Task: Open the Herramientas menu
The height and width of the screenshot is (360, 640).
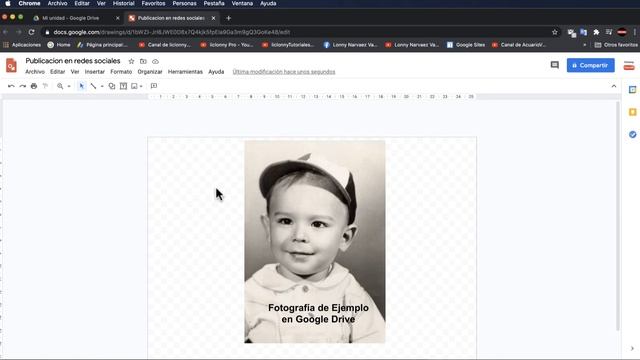Action: coord(185,71)
